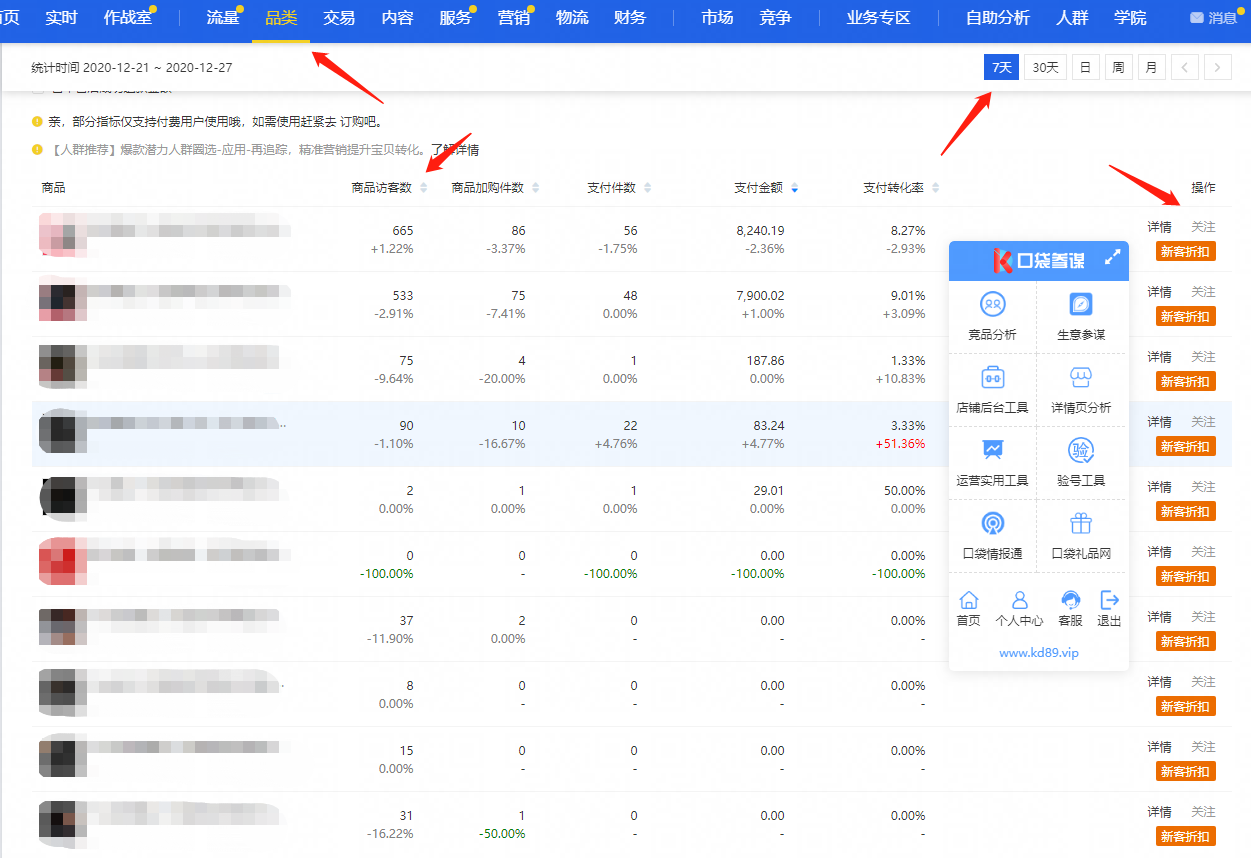Open the 竞争 tab
Screen dimensions: 1251x858
click(775, 18)
